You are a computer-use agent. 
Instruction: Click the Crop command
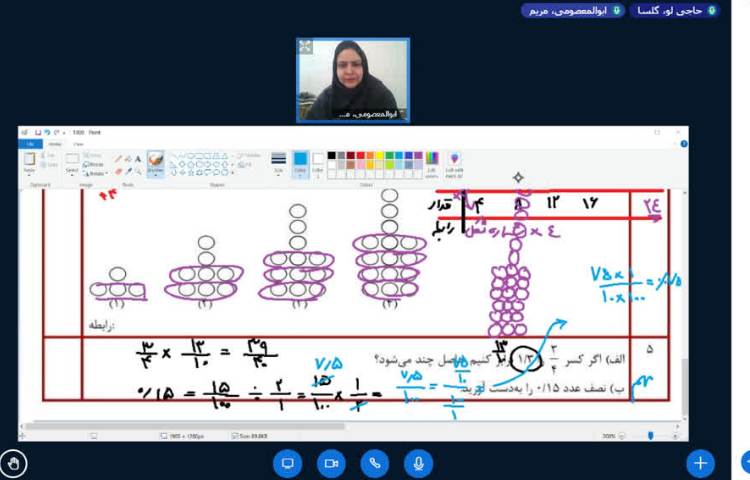91,155
